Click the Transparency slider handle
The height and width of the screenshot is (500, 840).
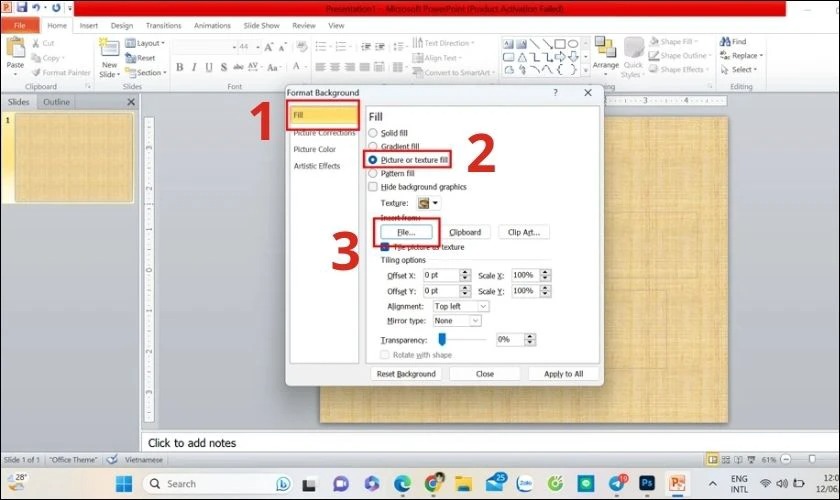pos(442,339)
